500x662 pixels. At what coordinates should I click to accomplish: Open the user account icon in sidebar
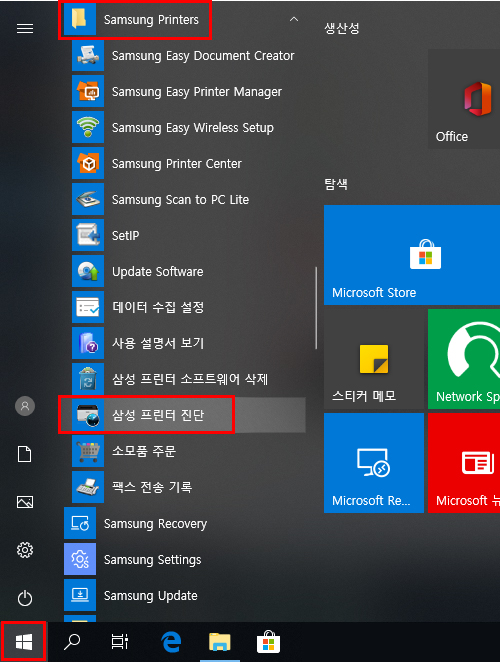click(25, 406)
